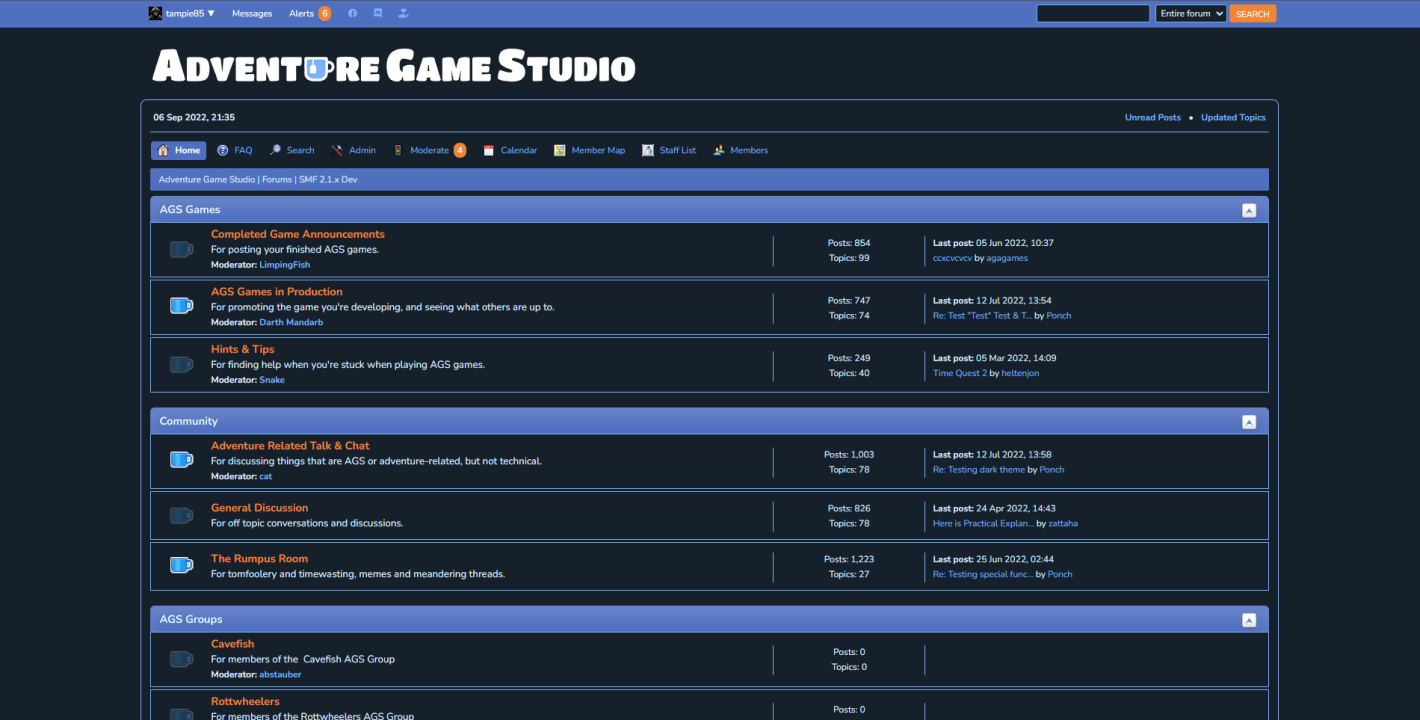Click the Search magnifier icon in menu
The height and width of the screenshot is (720, 1420).
275,150
